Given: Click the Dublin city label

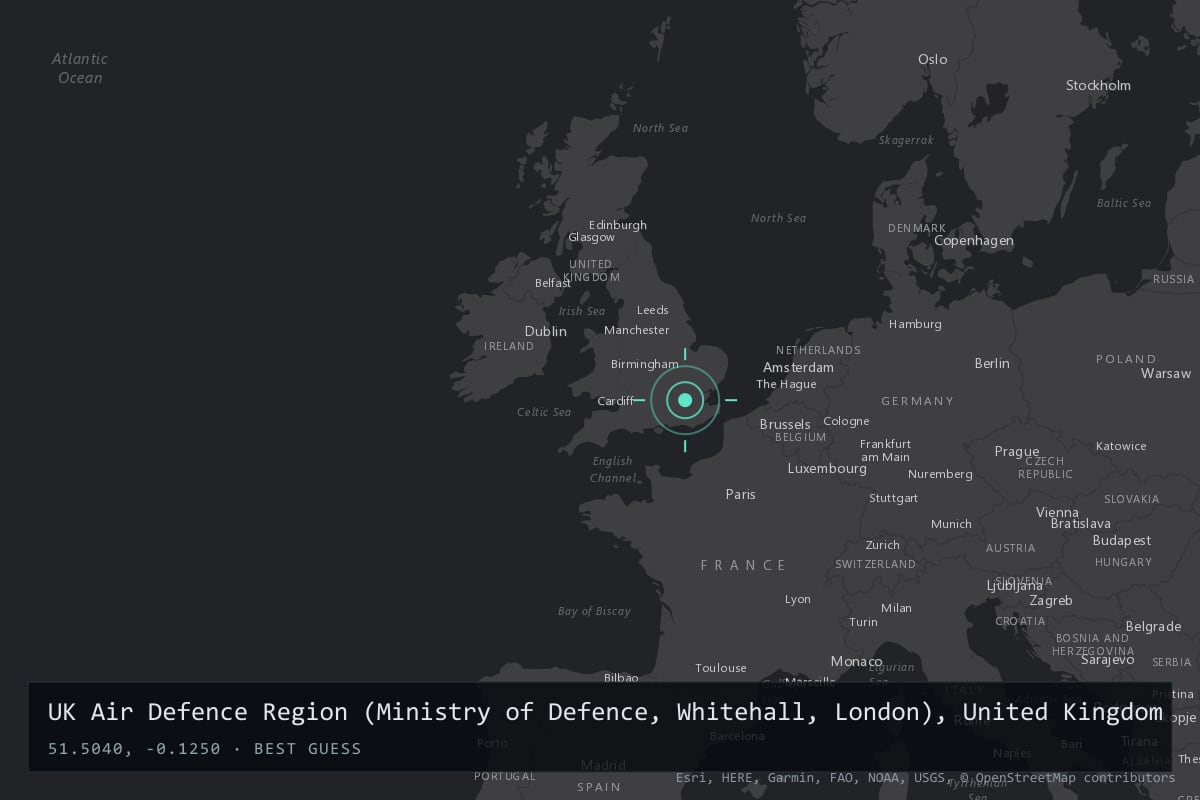Looking at the screenshot, I should point(545,331).
